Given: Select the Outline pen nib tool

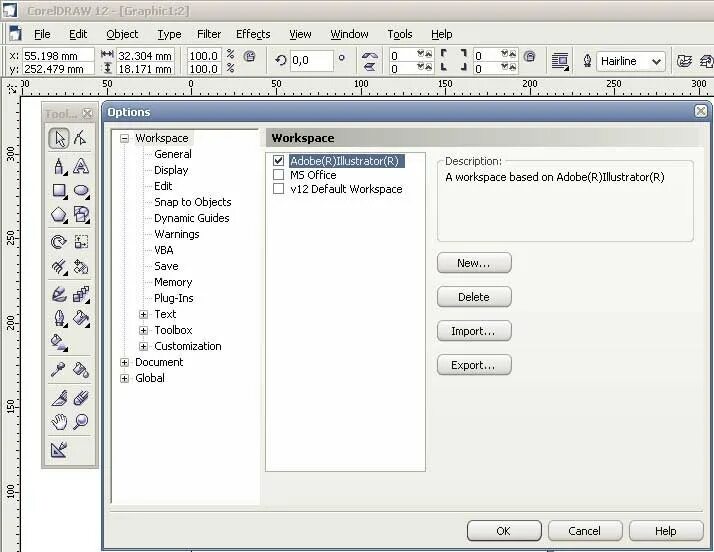Looking at the screenshot, I should click(x=59, y=318).
